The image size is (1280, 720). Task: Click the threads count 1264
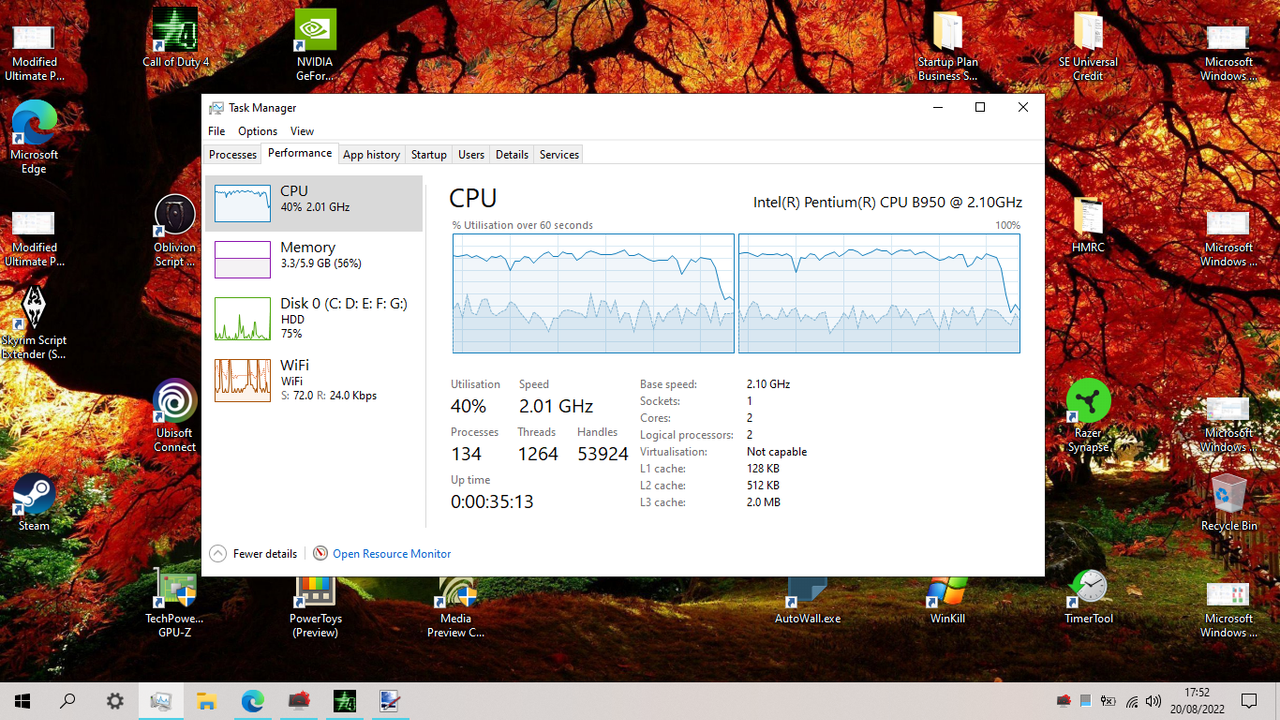tap(538, 454)
